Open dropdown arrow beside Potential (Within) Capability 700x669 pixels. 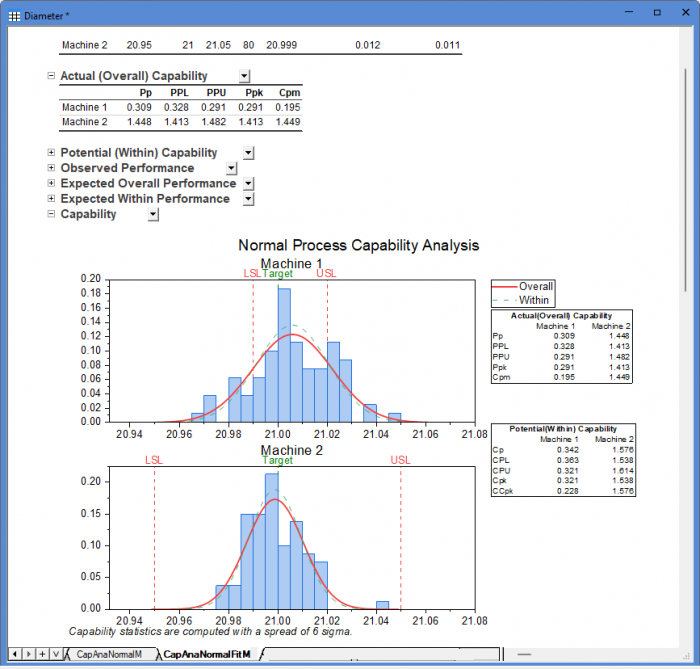click(249, 153)
